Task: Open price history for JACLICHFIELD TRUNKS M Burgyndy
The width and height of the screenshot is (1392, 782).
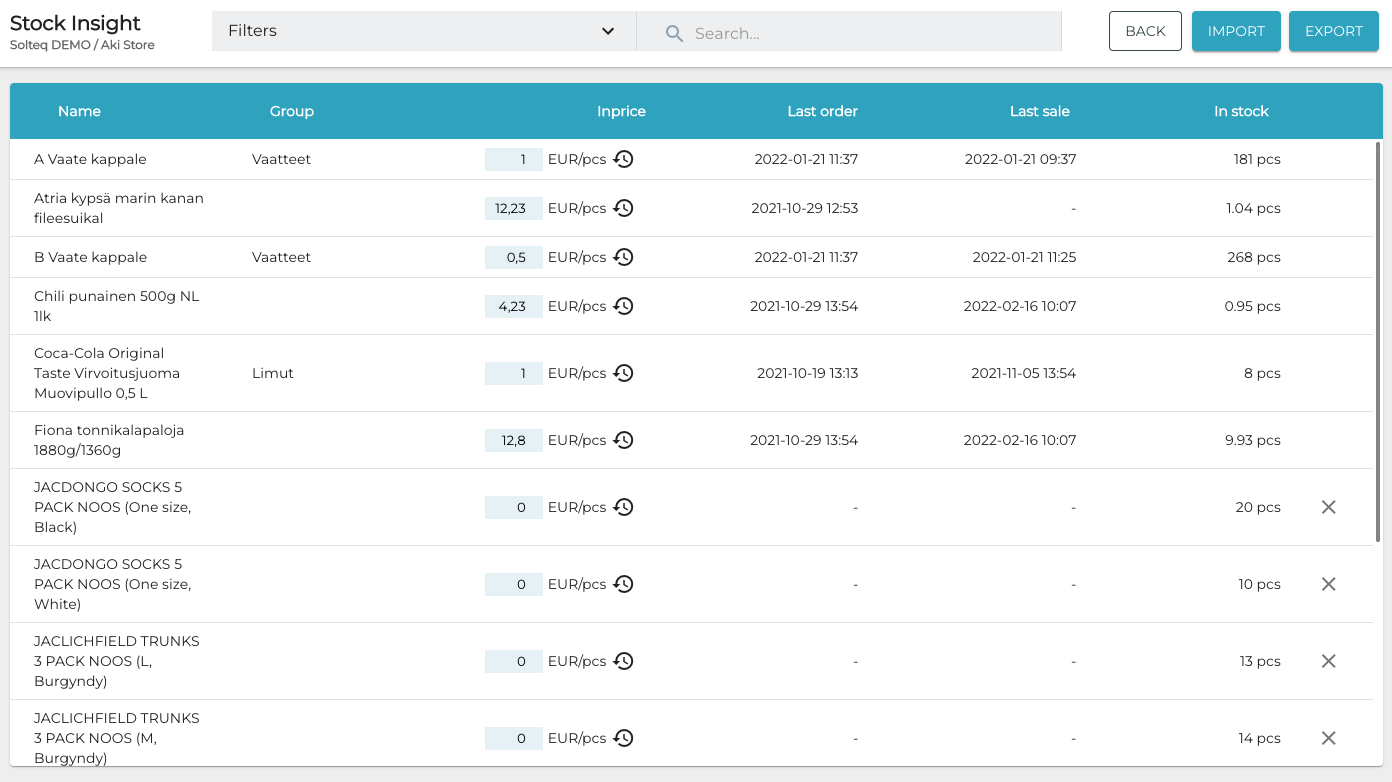Action: pyautogui.click(x=623, y=738)
